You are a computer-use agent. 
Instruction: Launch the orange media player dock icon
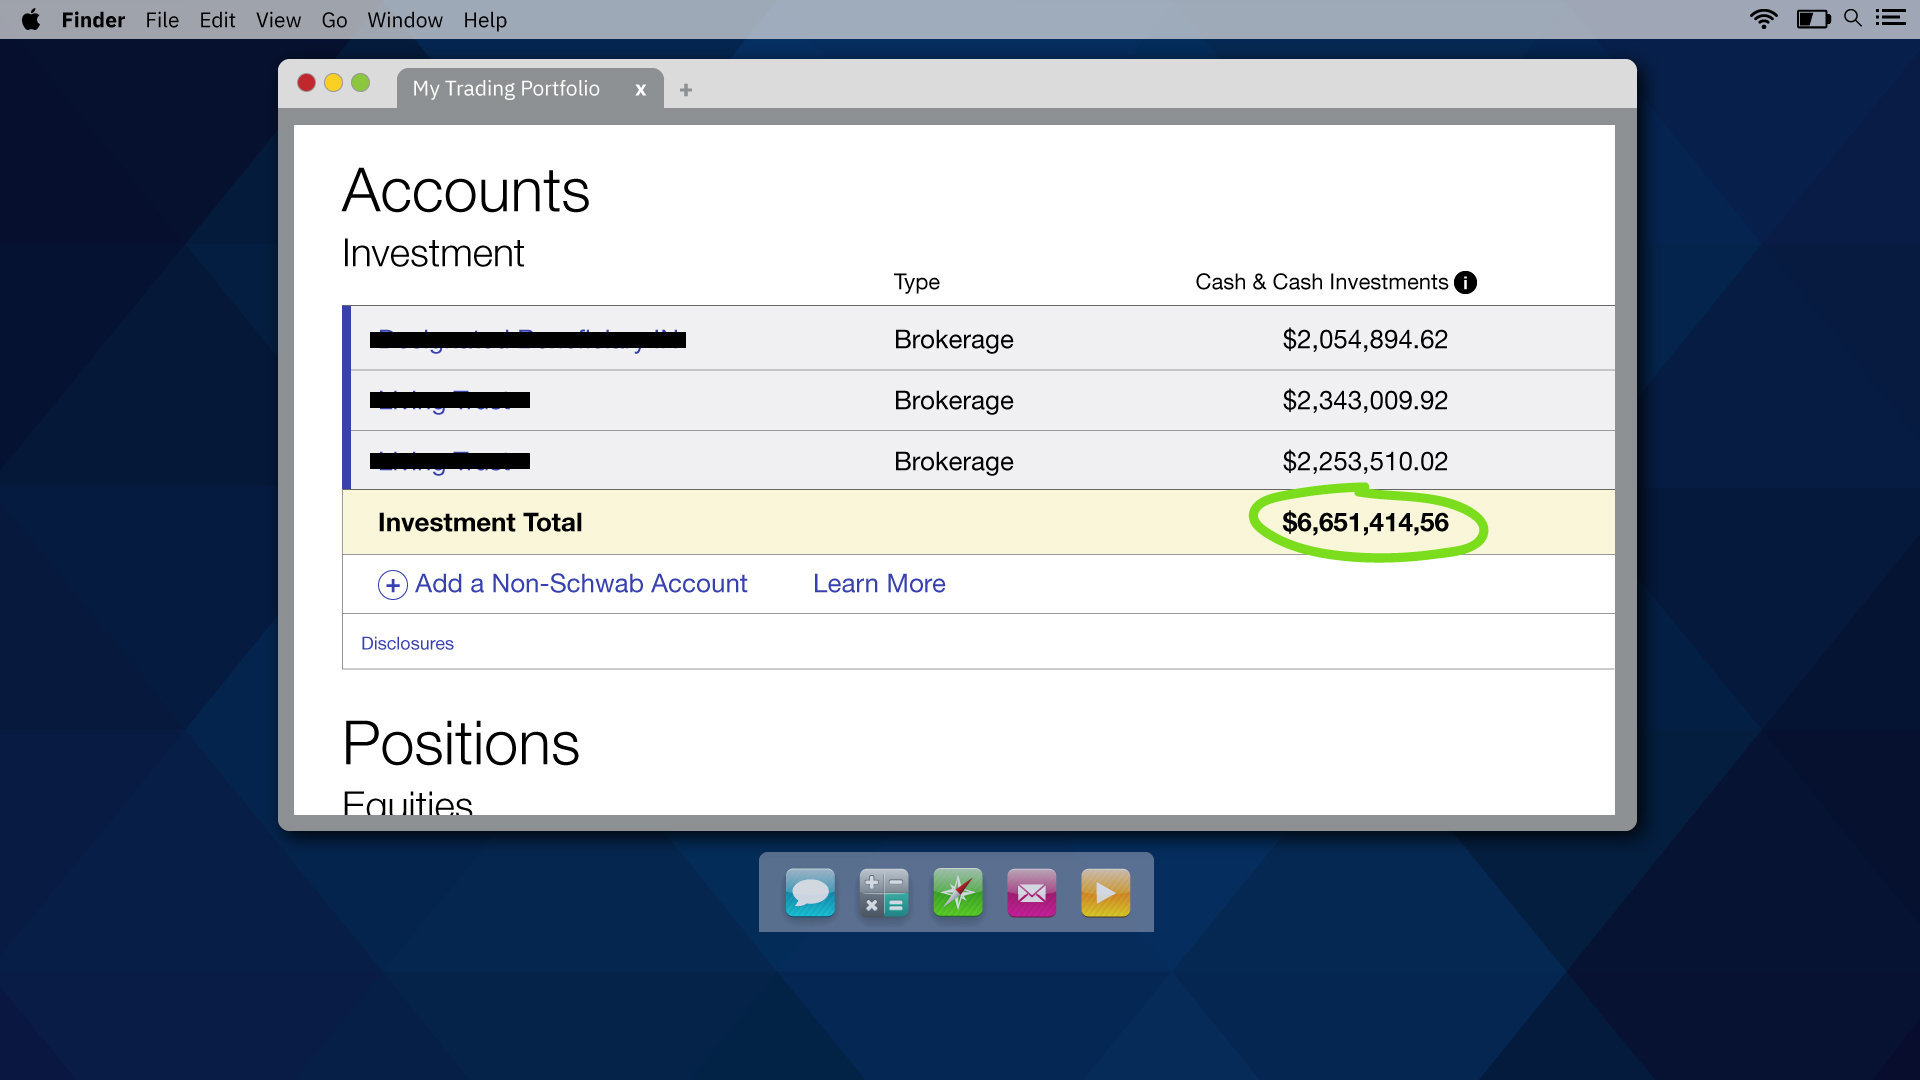(1106, 892)
